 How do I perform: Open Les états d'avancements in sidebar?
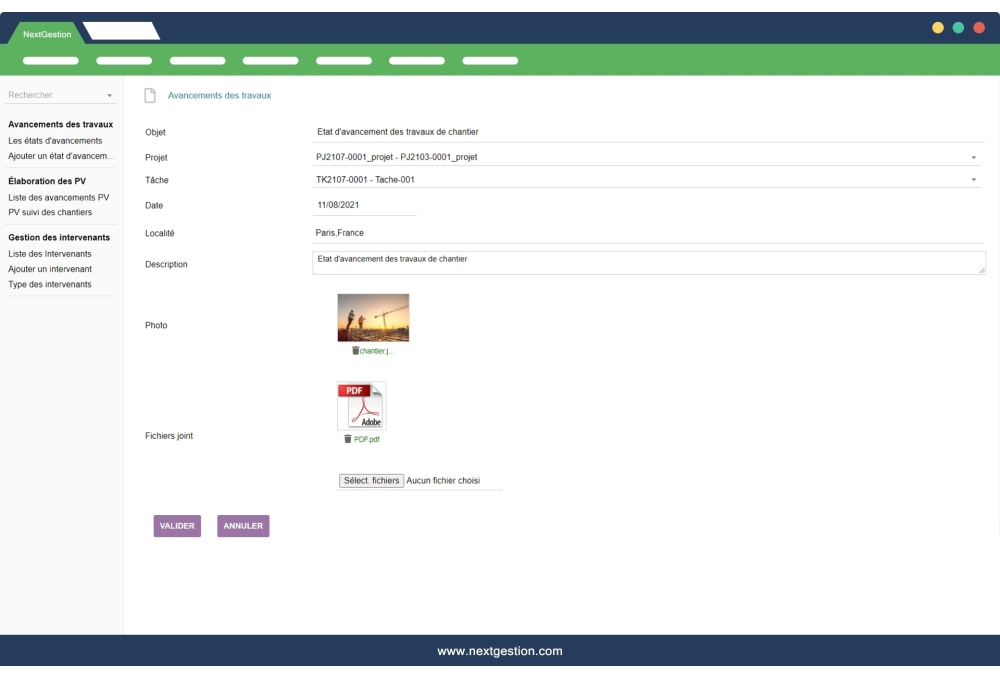point(55,141)
